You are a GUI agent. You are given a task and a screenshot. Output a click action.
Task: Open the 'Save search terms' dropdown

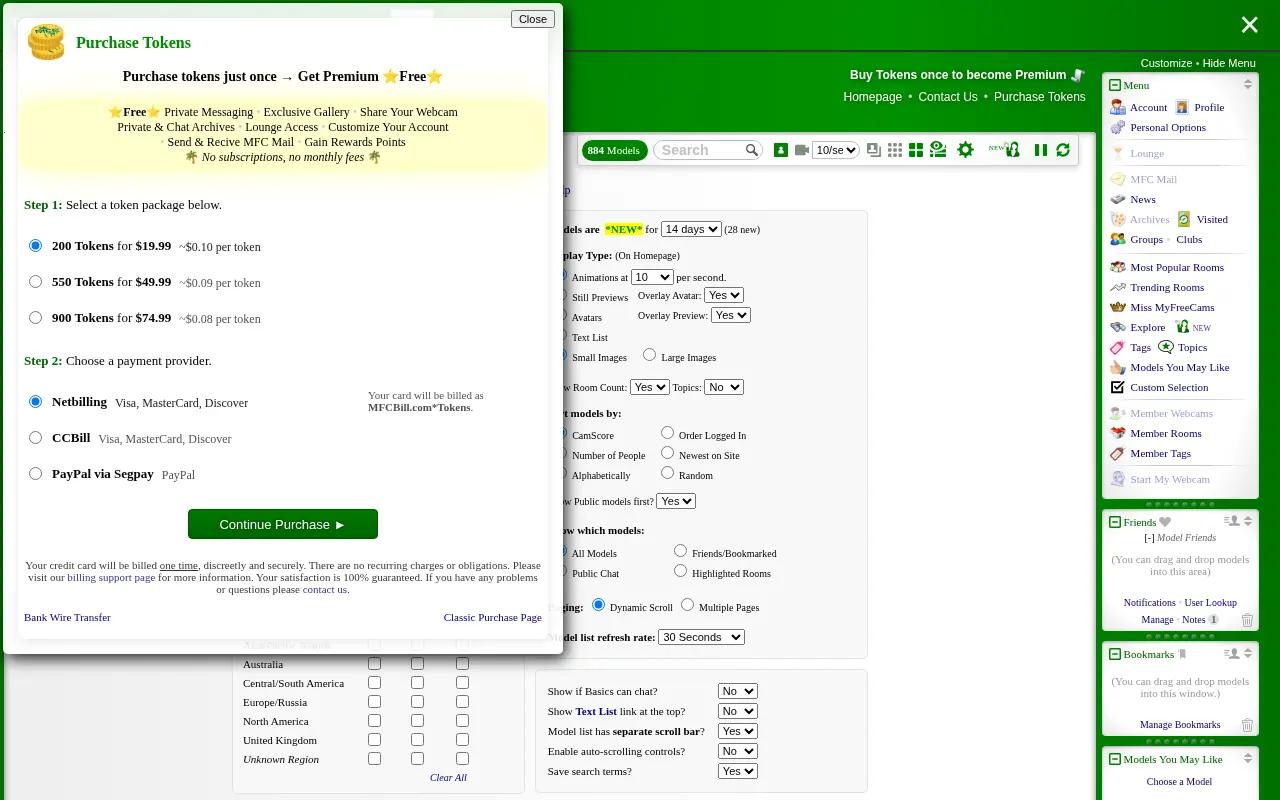click(738, 771)
